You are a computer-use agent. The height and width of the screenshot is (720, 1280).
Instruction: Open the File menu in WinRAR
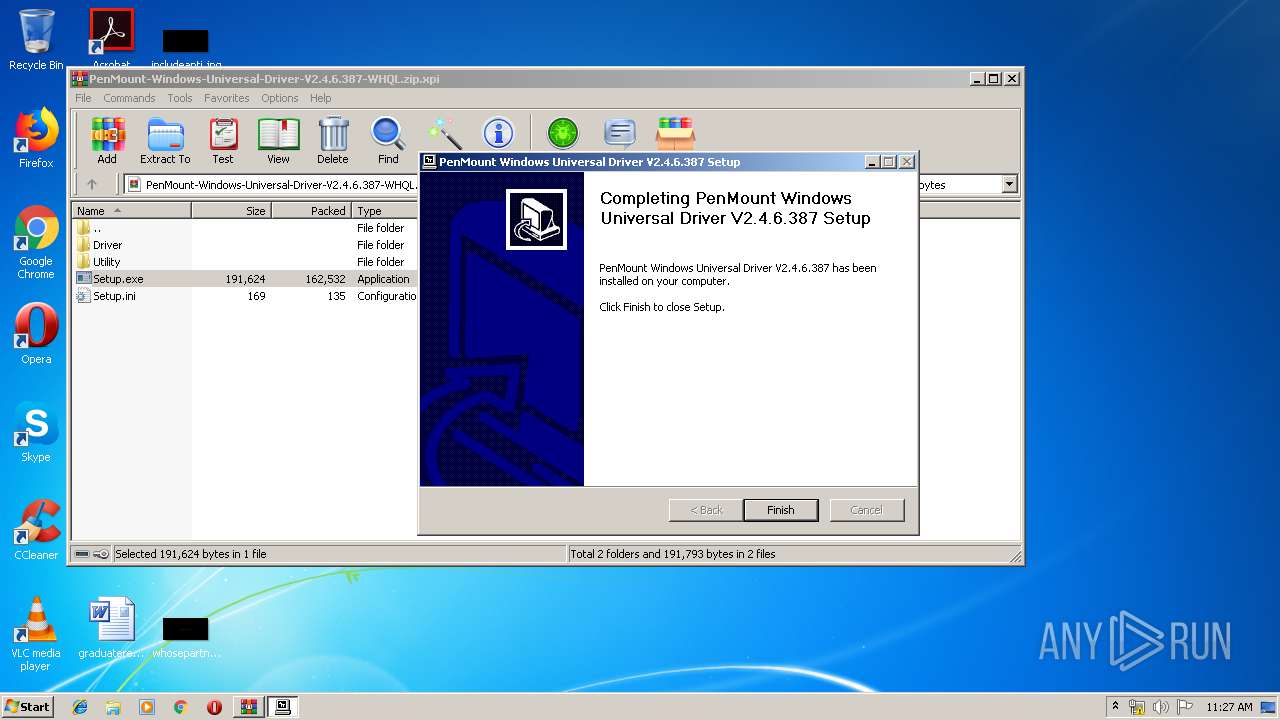[x=83, y=98]
